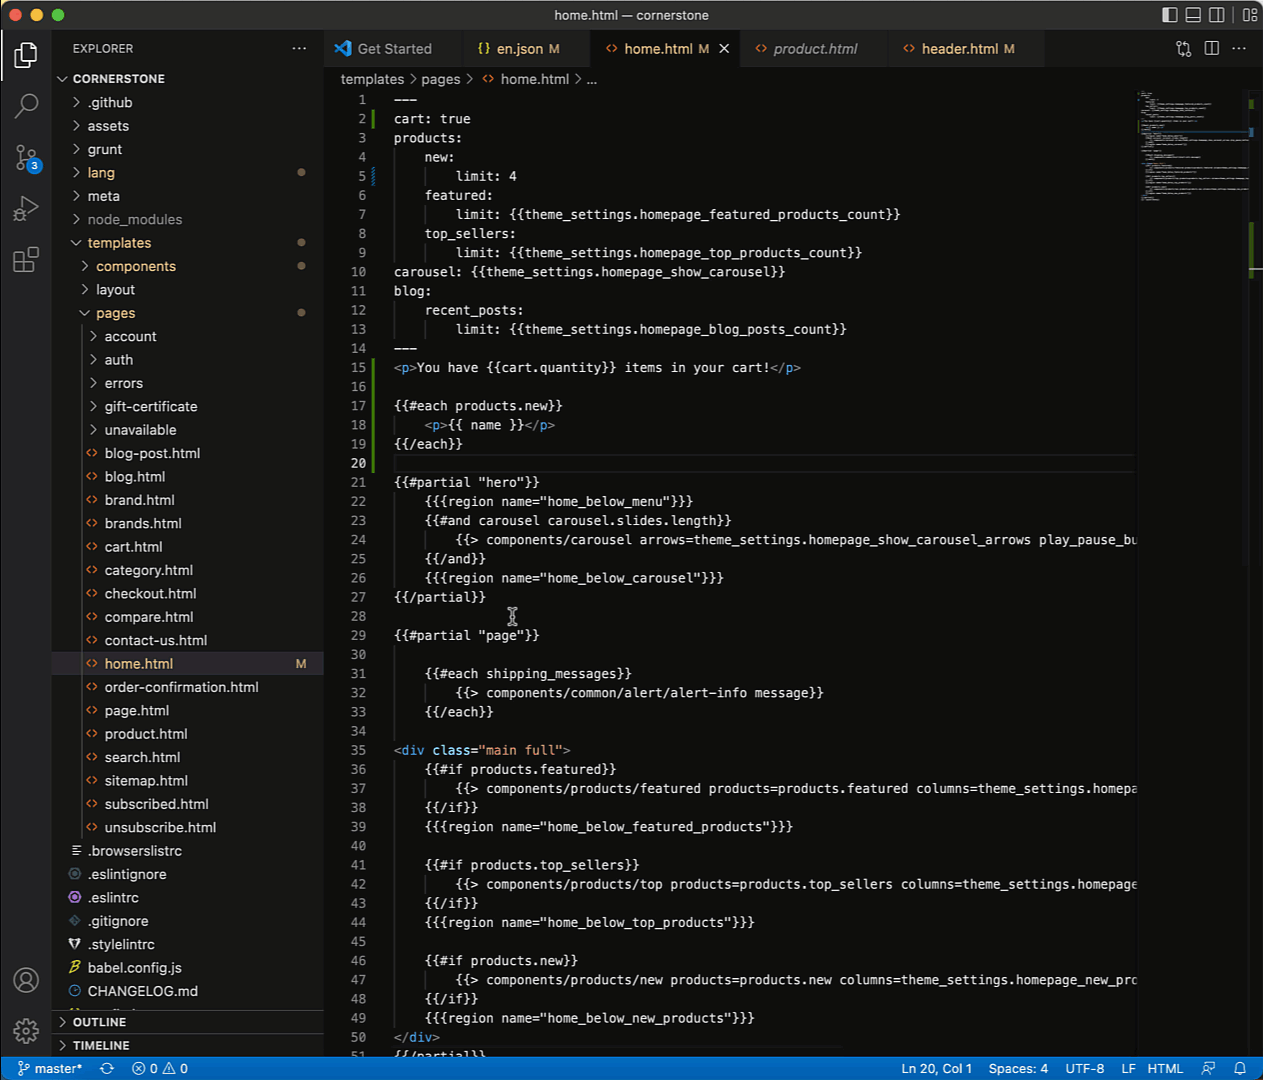This screenshot has height=1080, width=1263.
Task: Toggle the bottom panel layout button
Action: click(x=1193, y=15)
